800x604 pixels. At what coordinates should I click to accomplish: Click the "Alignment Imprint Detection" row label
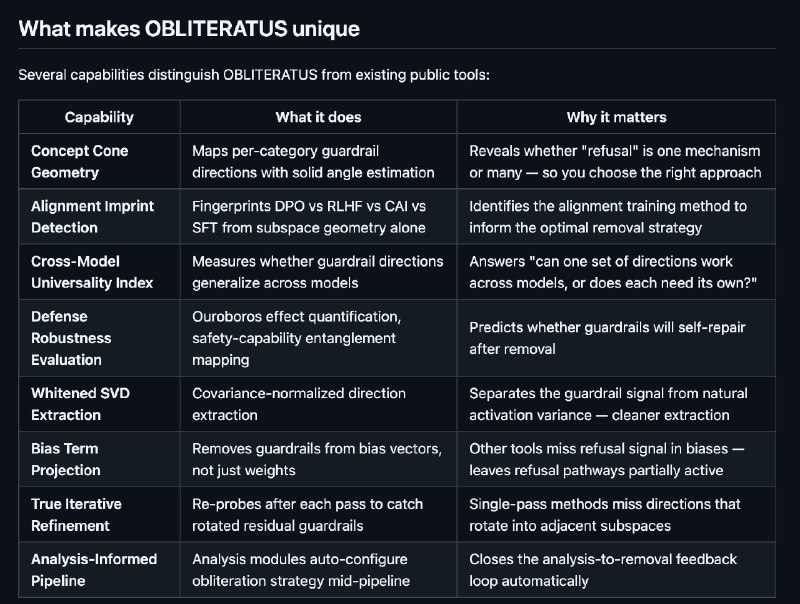click(x=91, y=216)
